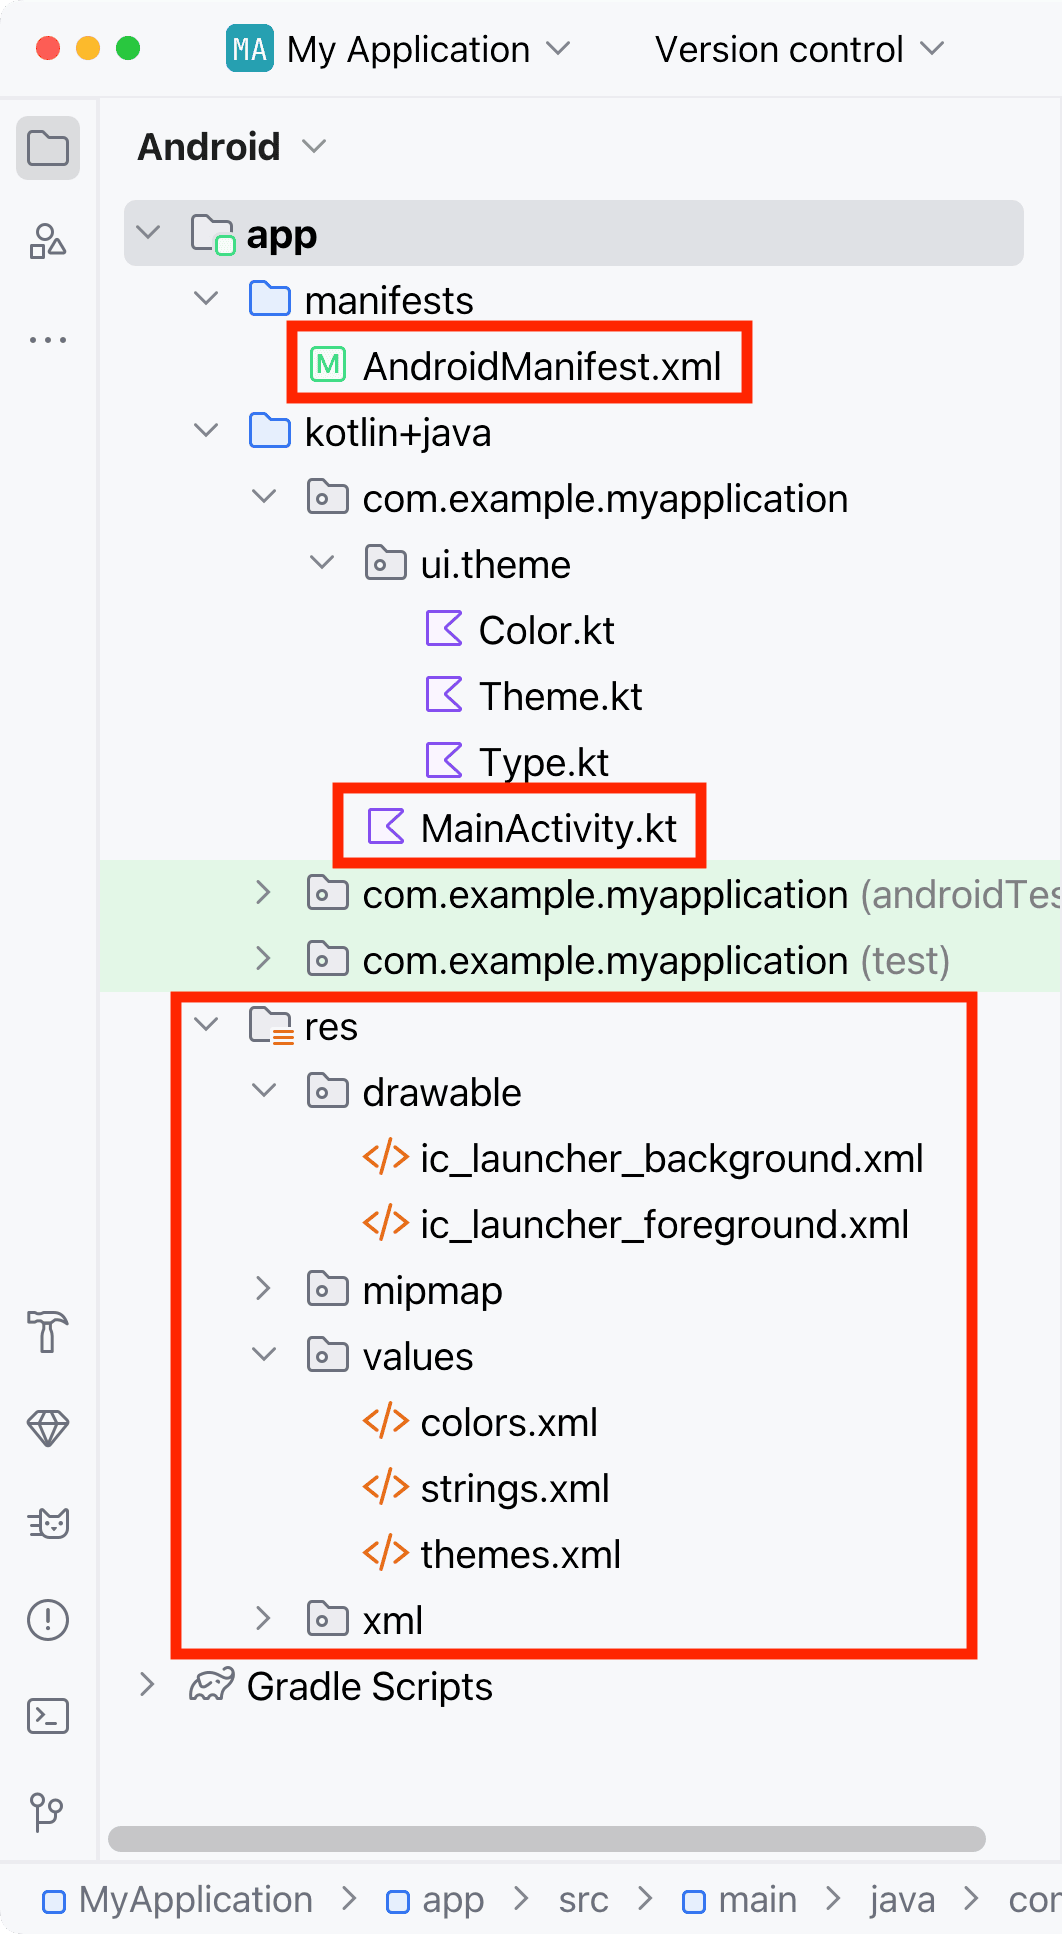1062x1934 pixels.
Task: Open the Gemini diamond icon in sidebar
Action: coord(48,1428)
